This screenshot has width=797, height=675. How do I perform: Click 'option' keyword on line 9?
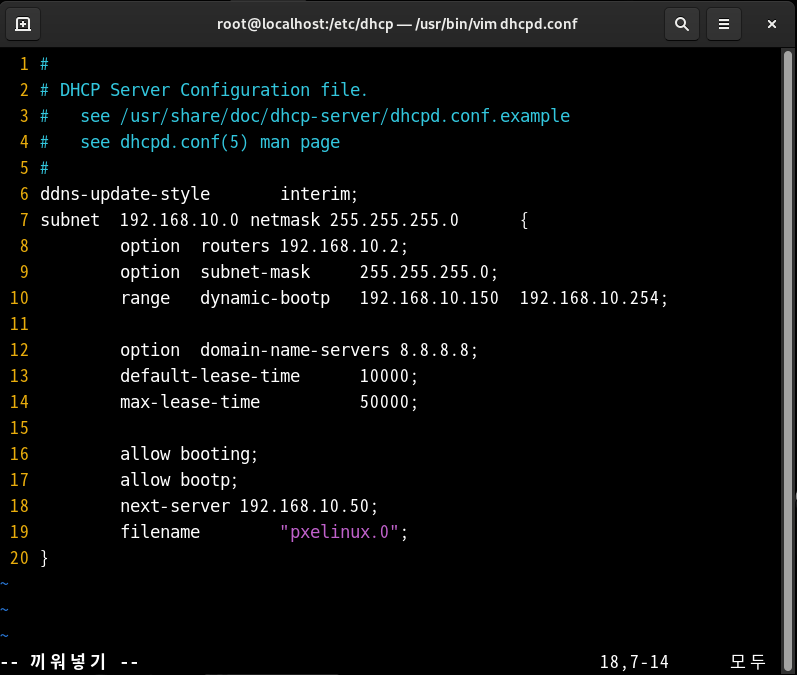[x=150, y=272]
